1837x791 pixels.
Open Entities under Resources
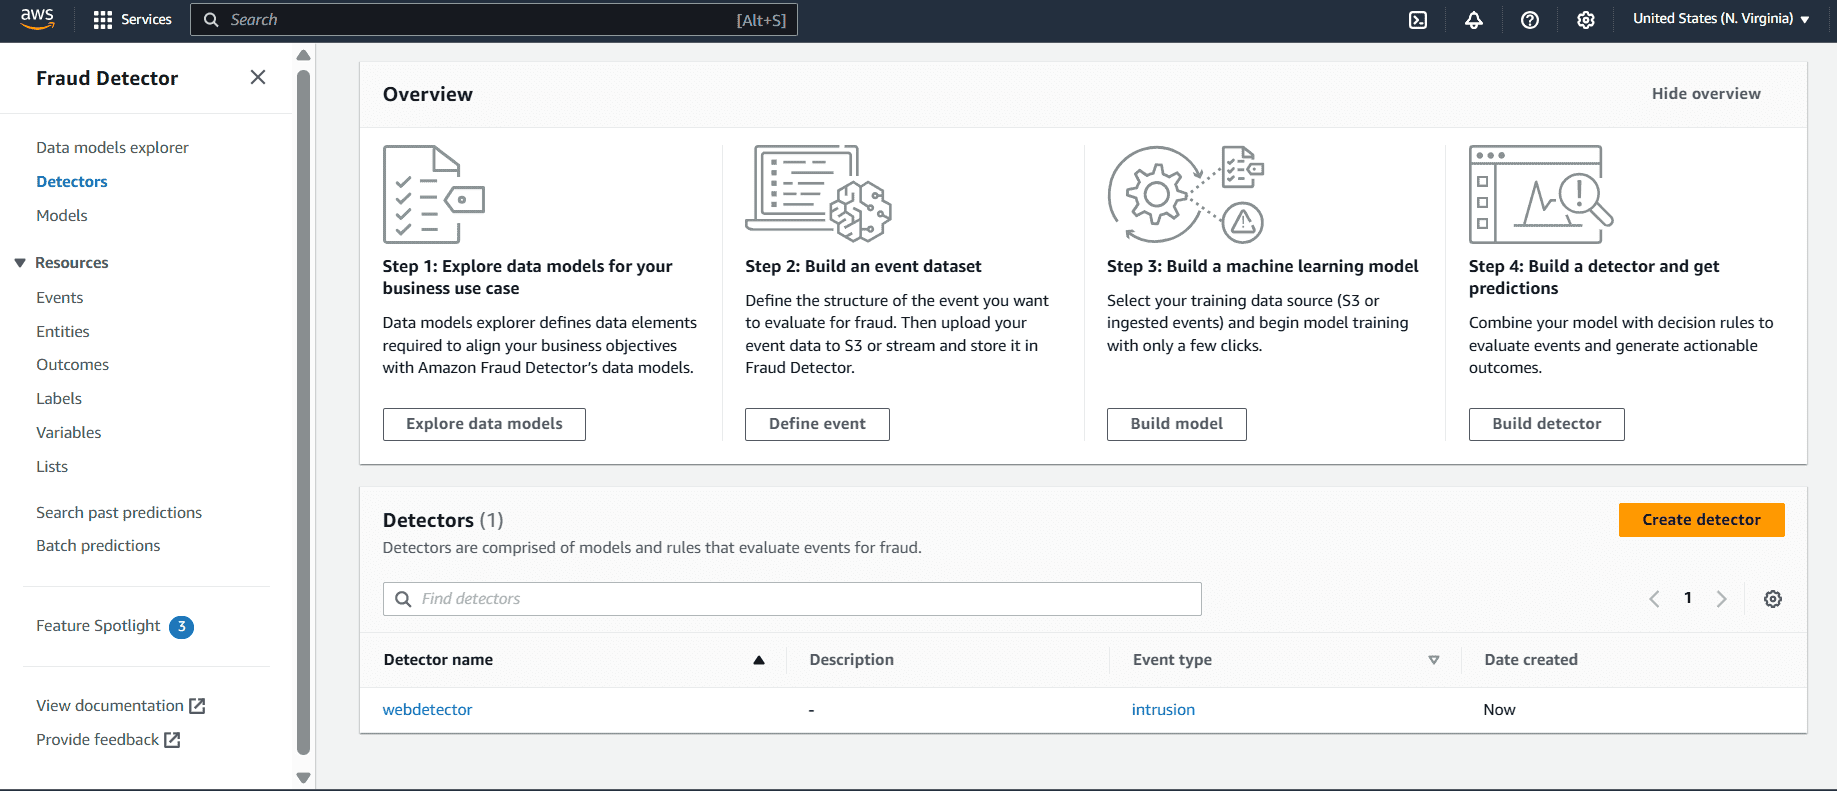pyautogui.click(x=63, y=331)
